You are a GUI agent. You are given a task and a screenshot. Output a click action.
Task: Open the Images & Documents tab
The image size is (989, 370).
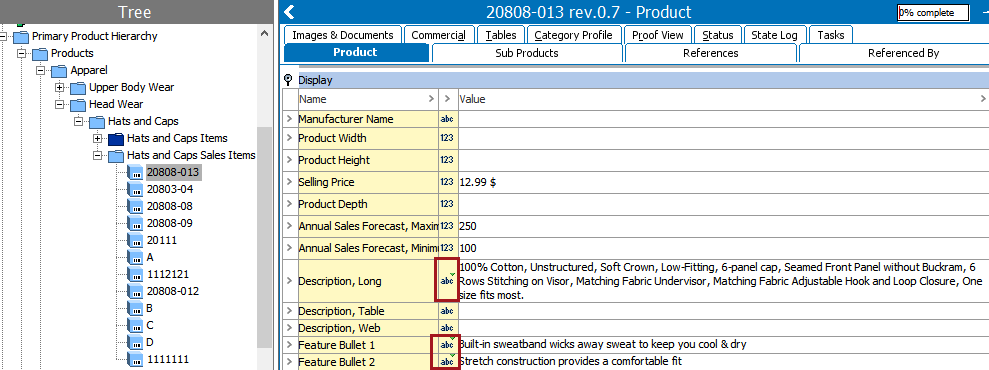[x=342, y=35]
